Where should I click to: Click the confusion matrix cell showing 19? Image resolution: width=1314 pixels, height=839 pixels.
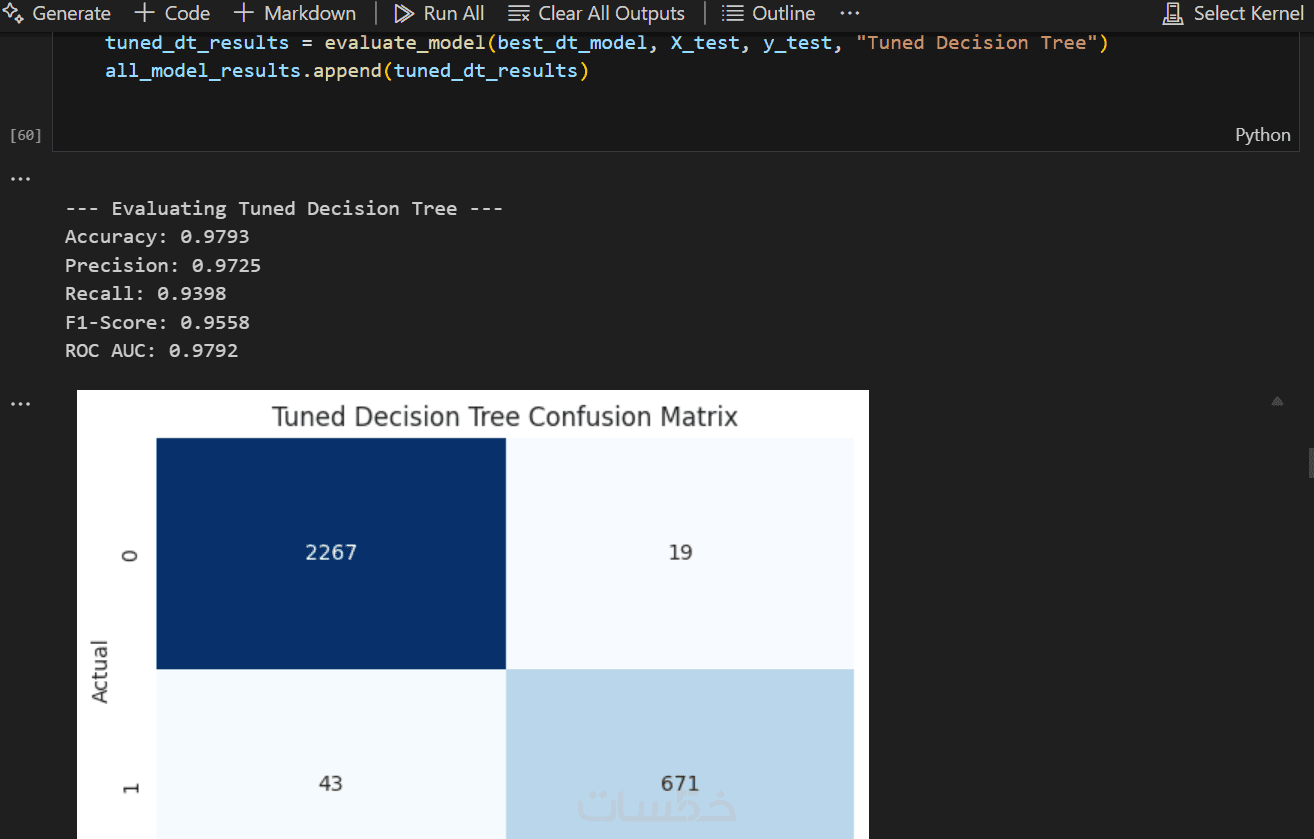tap(680, 552)
